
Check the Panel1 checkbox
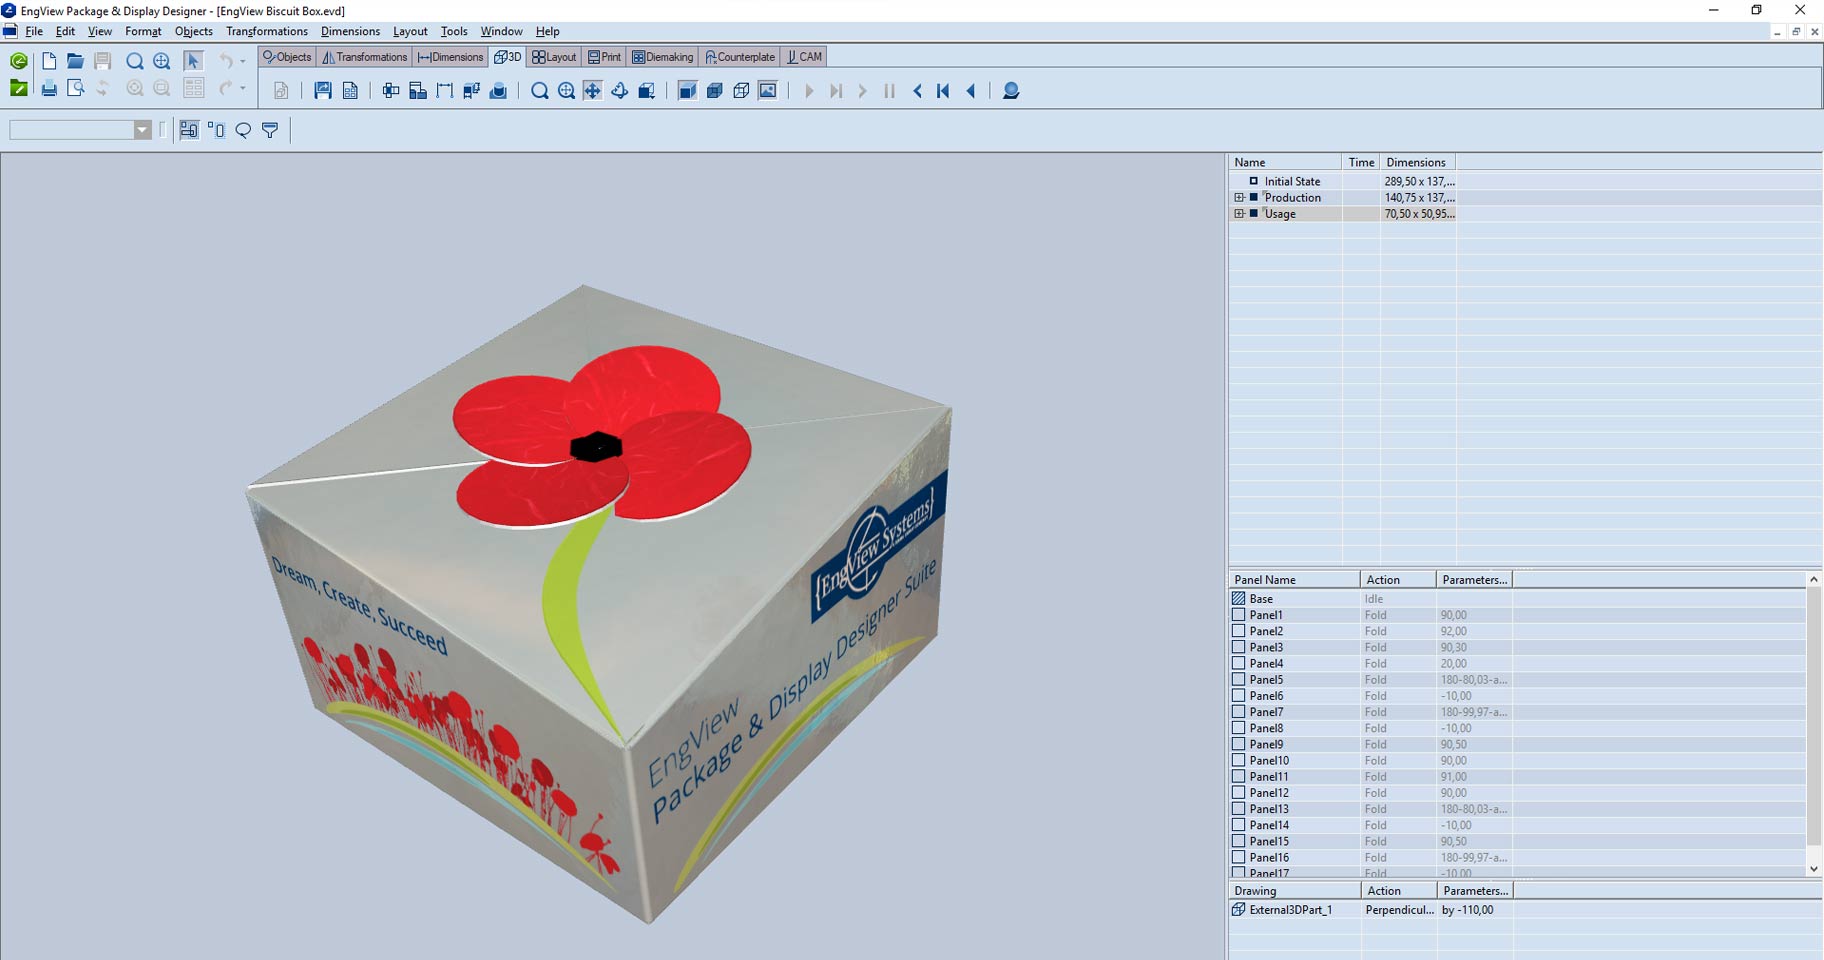click(x=1238, y=615)
